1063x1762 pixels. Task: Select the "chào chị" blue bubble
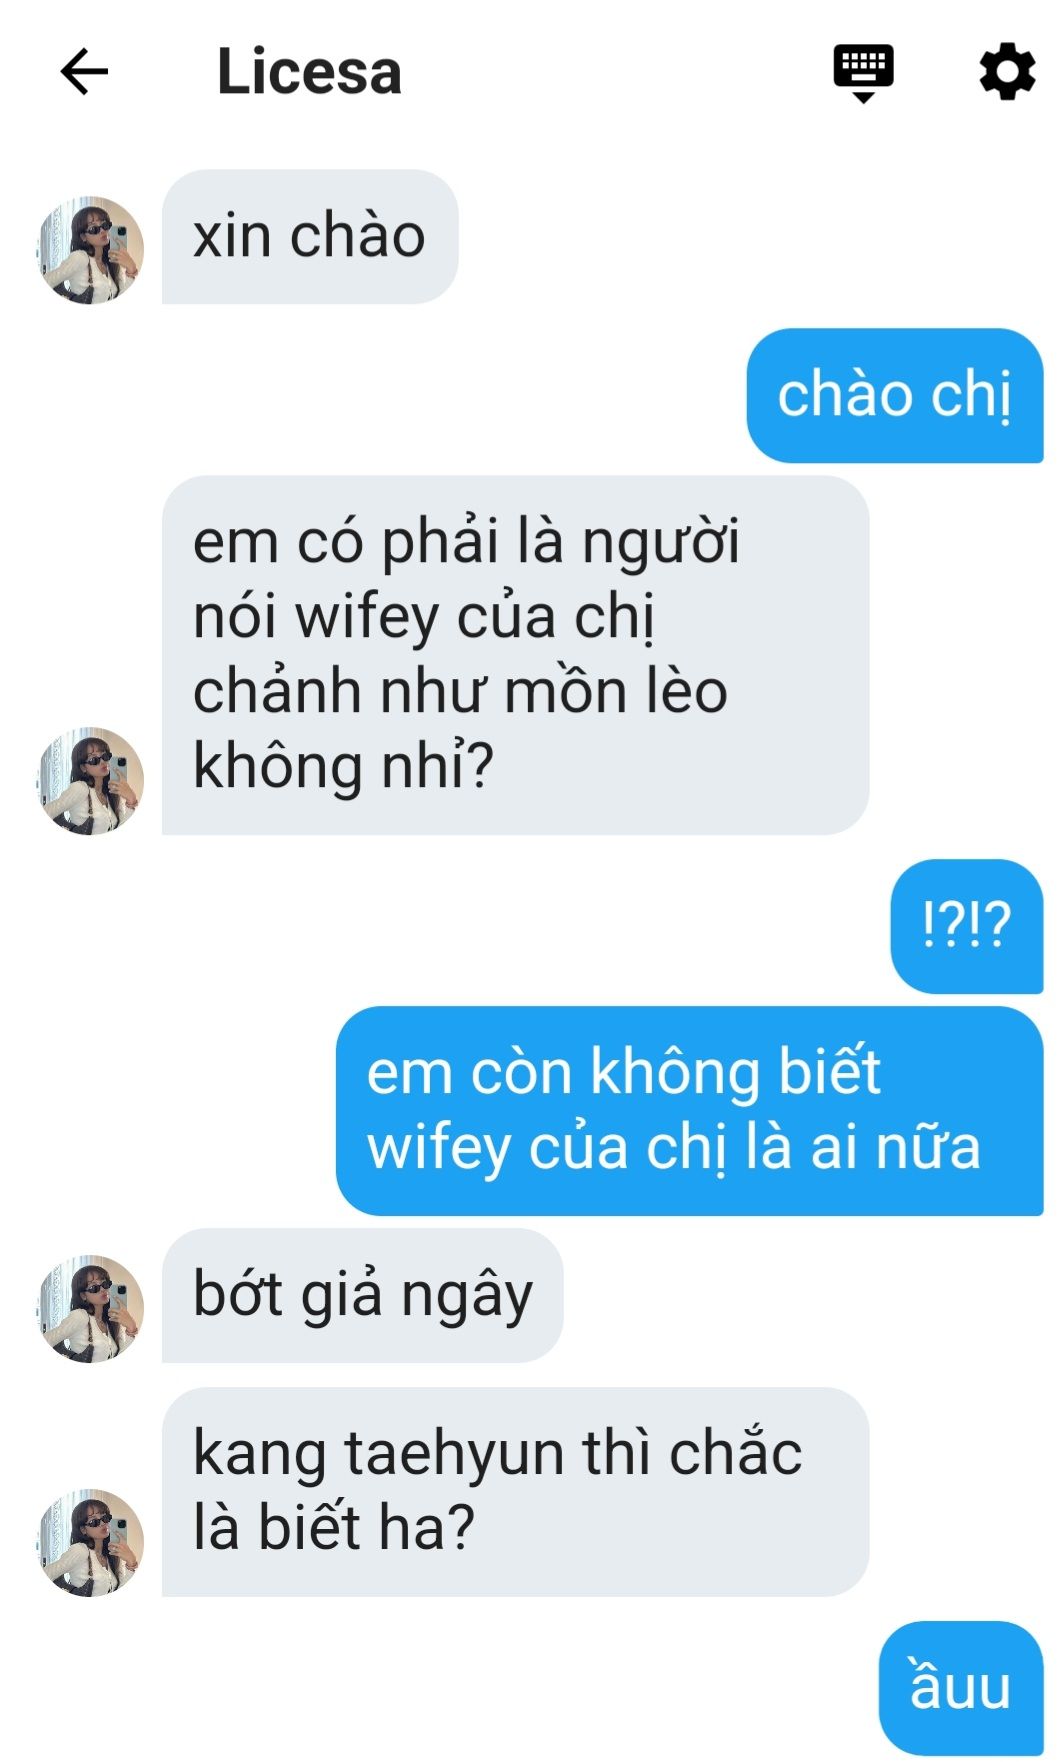[x=895, y=395]
